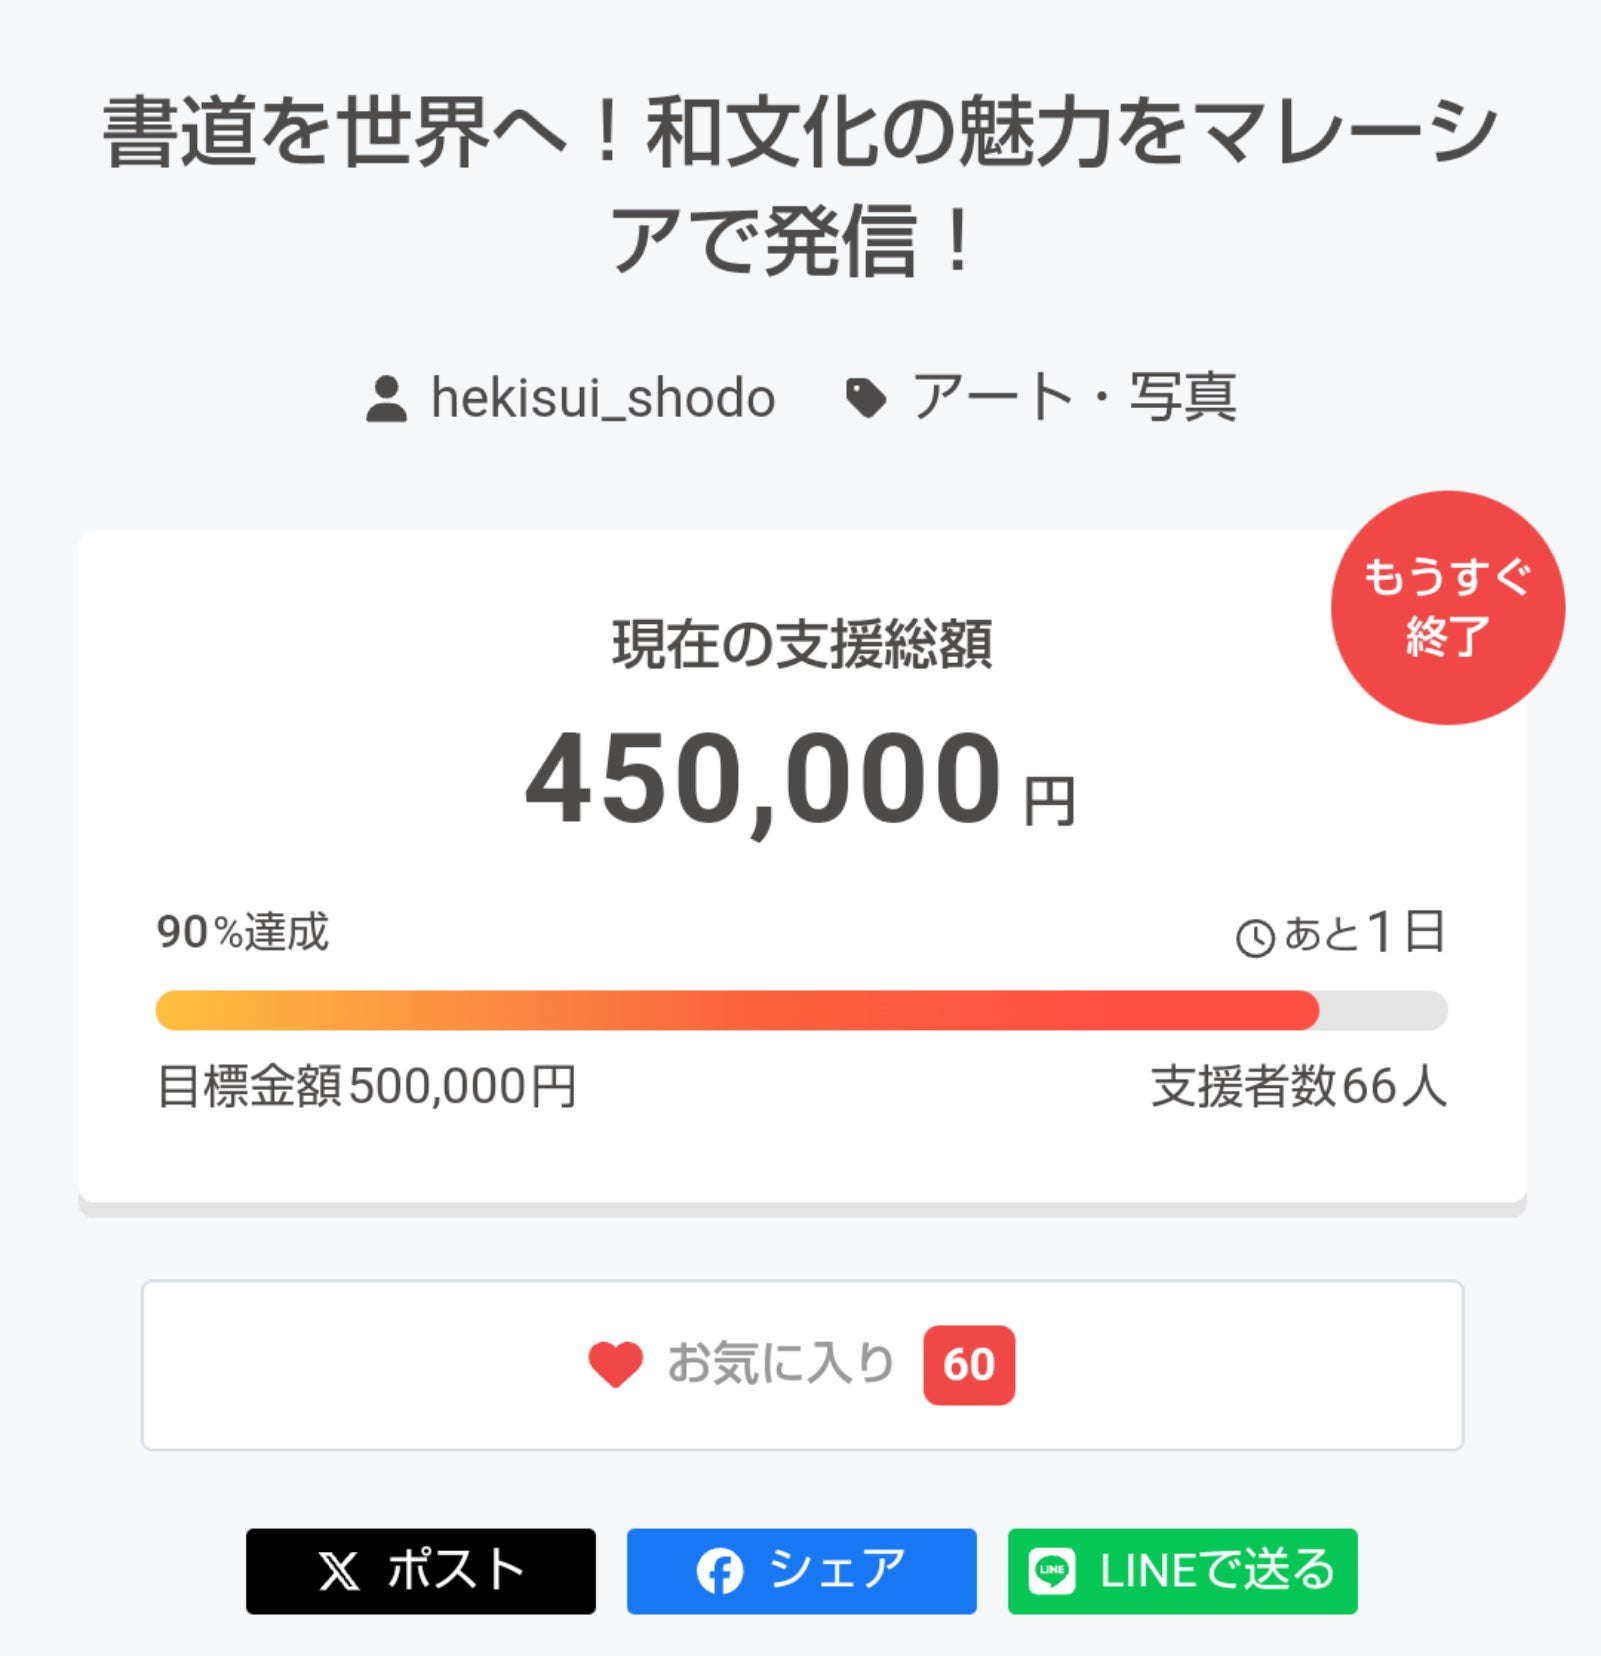The image size is (1601, 1656).
Task: Click the もうすぐ終了 red circle badge
Action: pyautogui.click(x=1447, y=607)
